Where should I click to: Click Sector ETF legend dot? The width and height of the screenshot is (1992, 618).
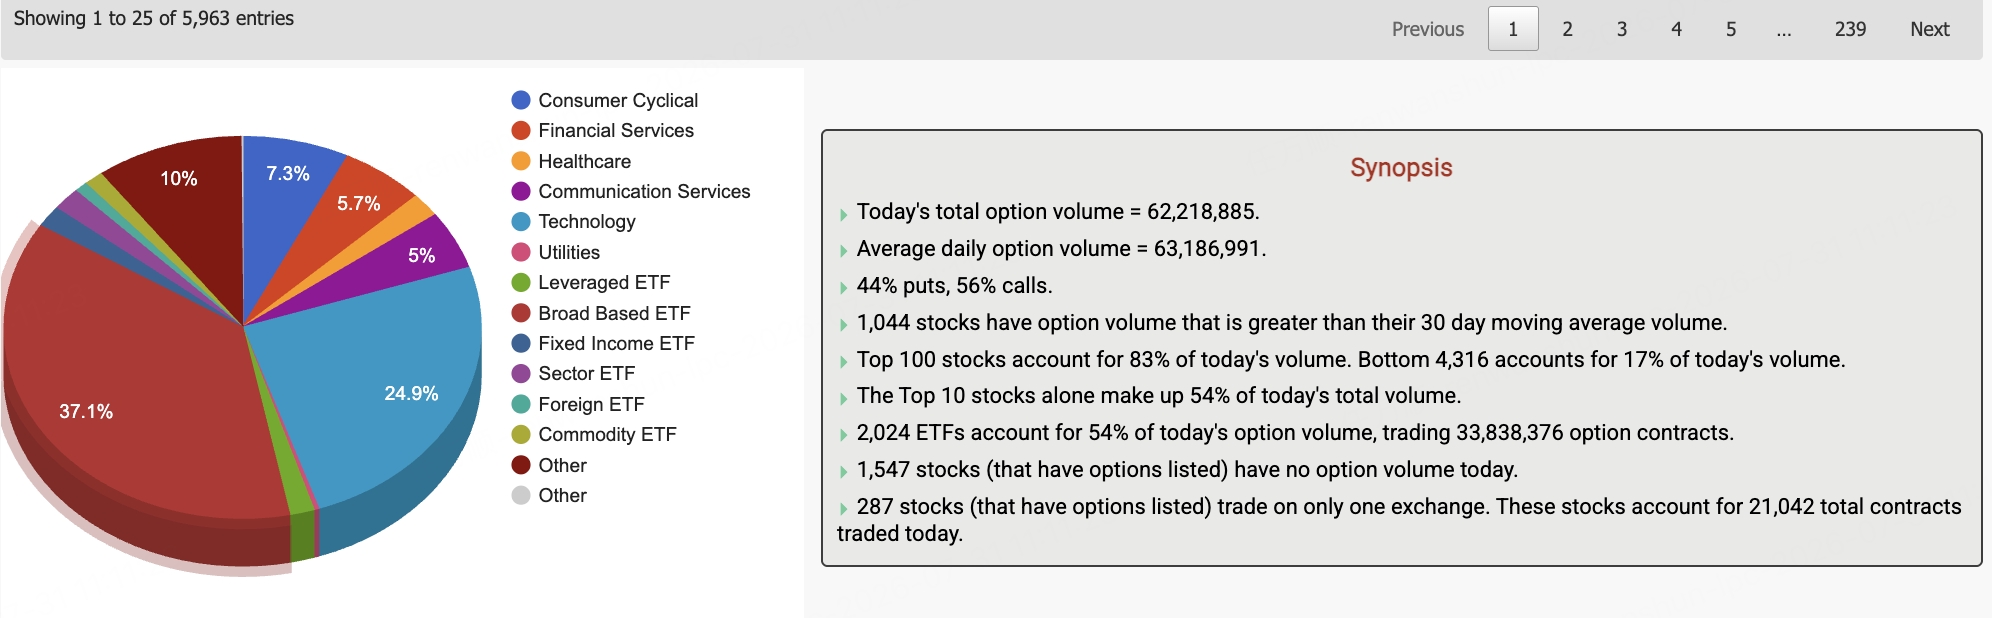coord(521,373)
